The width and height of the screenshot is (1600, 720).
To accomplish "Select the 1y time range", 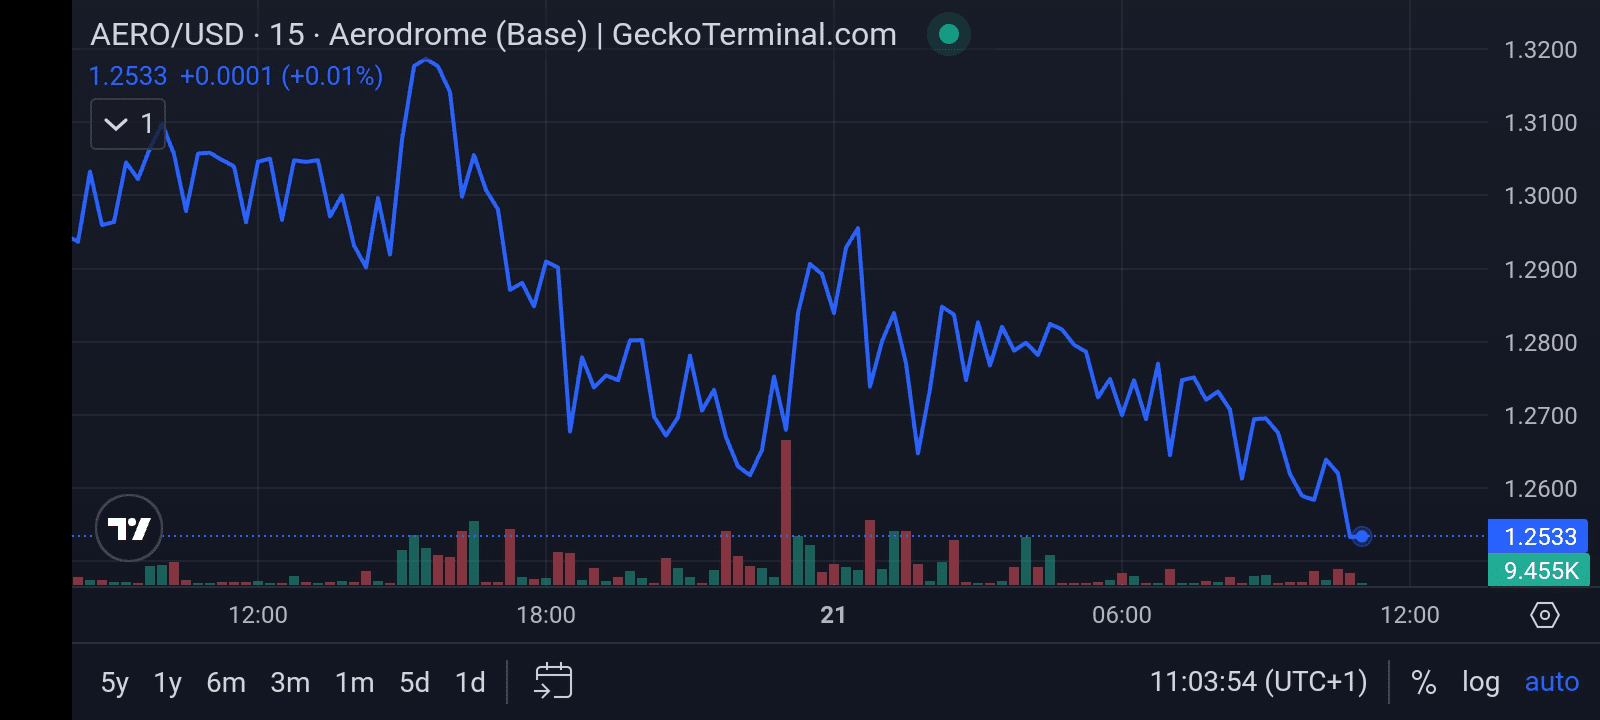I will click(x=168, y=682).
